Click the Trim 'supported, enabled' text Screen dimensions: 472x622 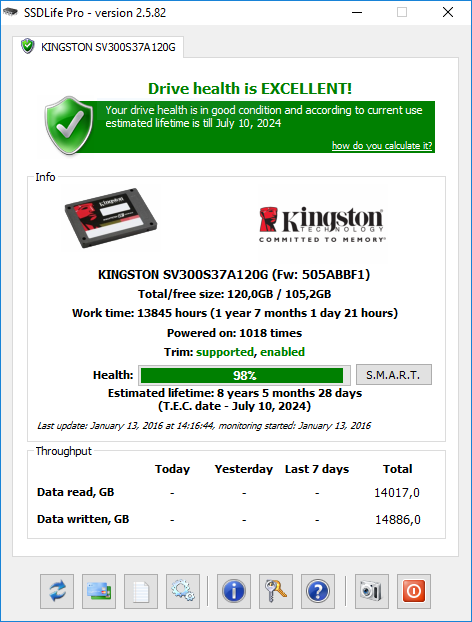pyautogui.click(x=250, y=352)
